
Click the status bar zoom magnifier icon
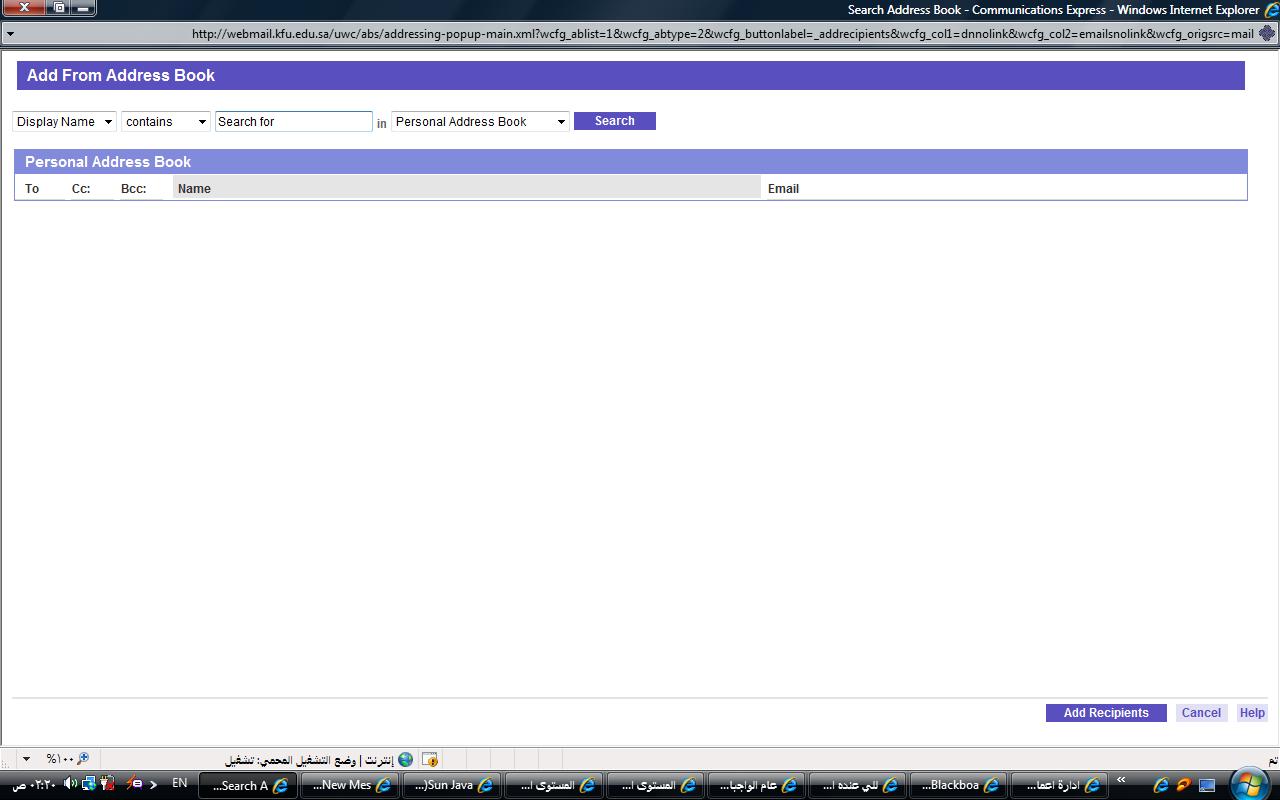click(82, 759)
